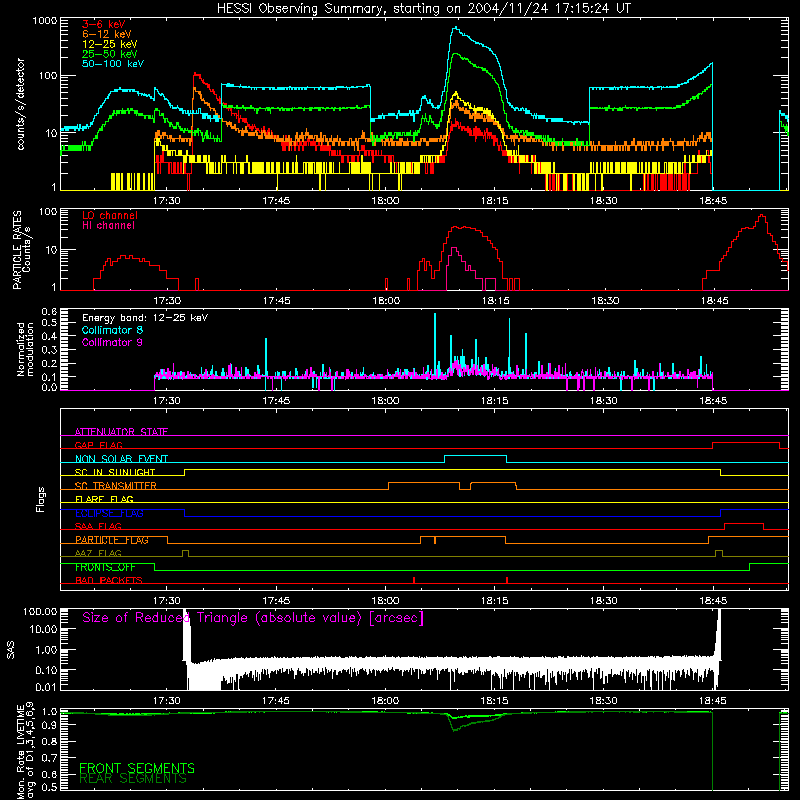The image size is (800, 800).
Task: Click 17:30 under the SAS panel
Action: coord(167,701)
